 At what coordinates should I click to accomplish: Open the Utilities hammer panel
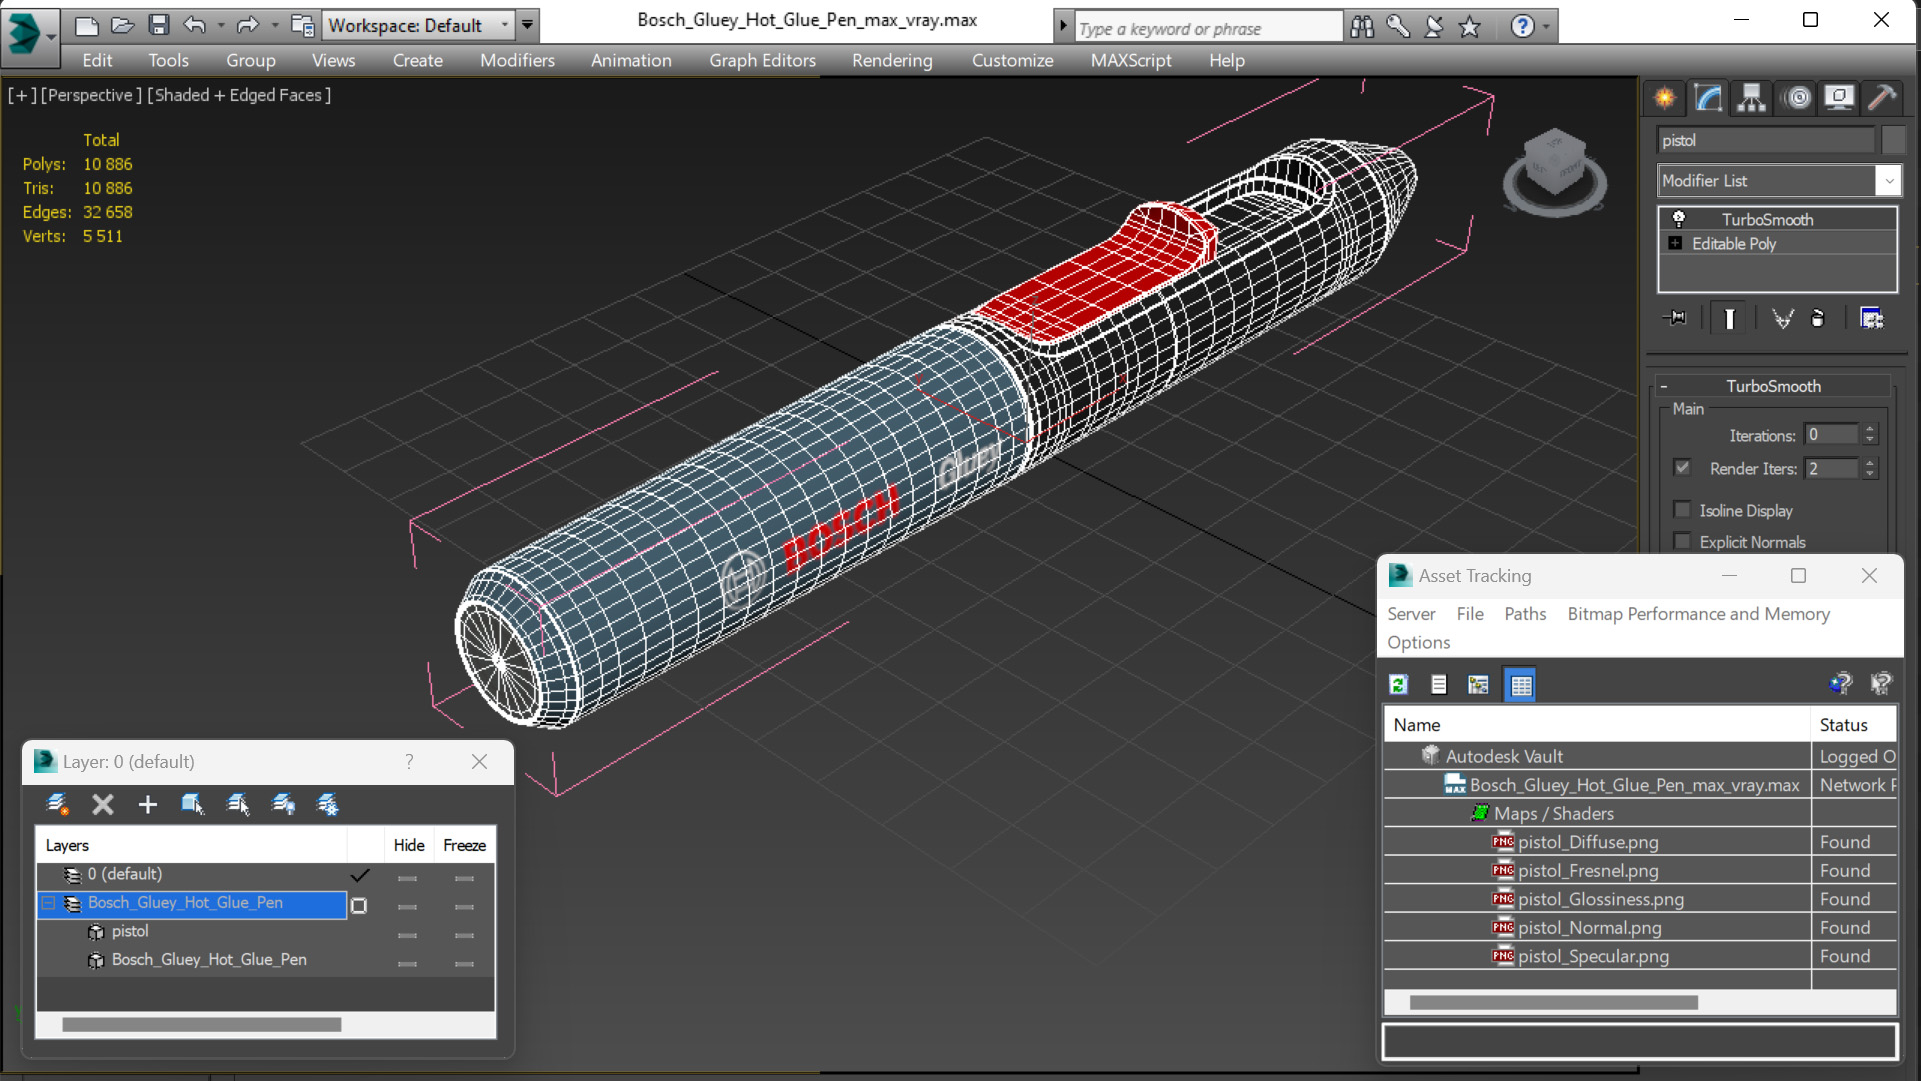[1882, 97]
